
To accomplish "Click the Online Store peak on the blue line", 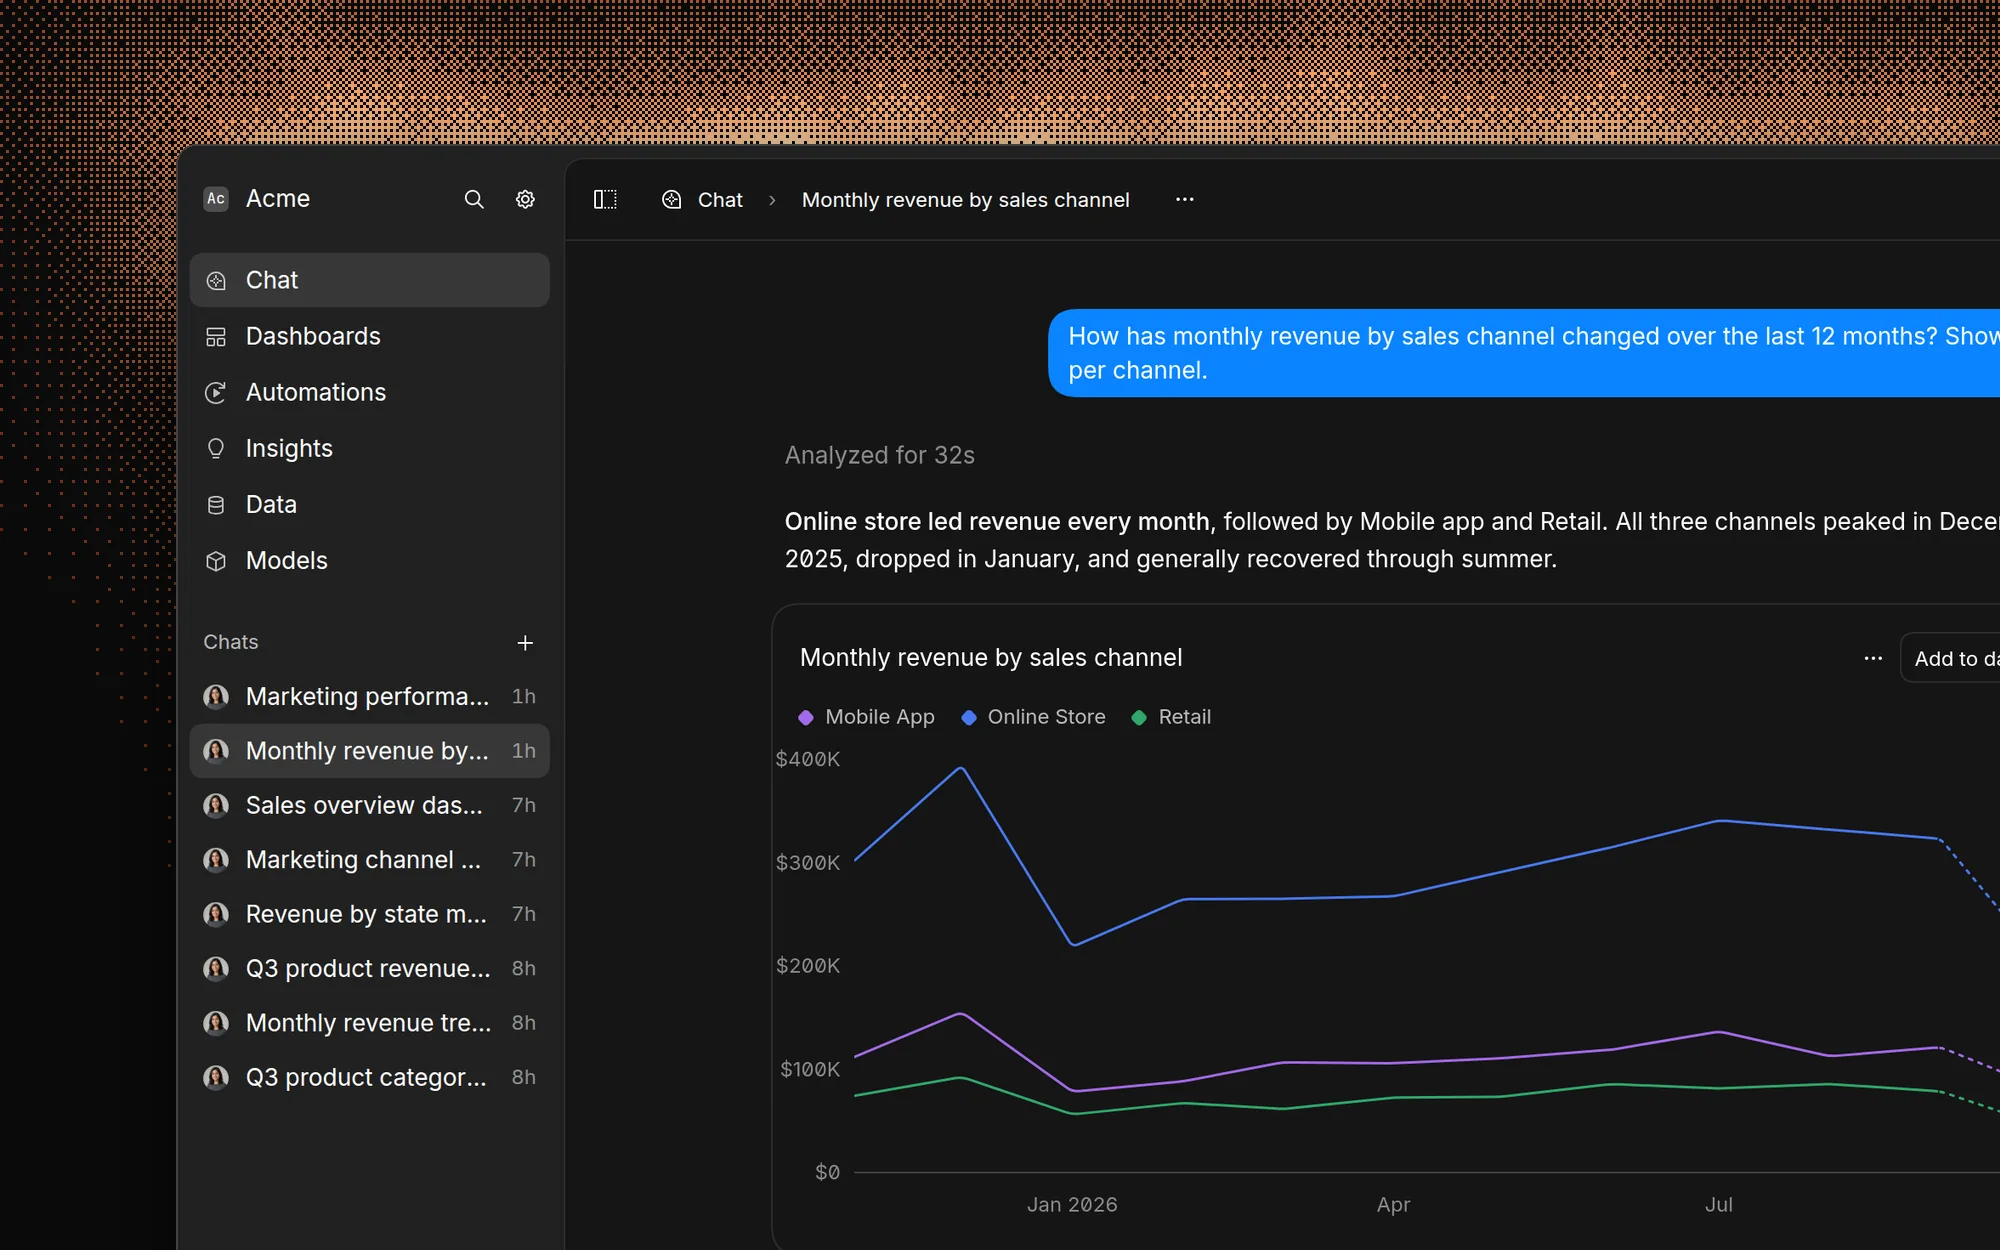I will click(962, 768).
